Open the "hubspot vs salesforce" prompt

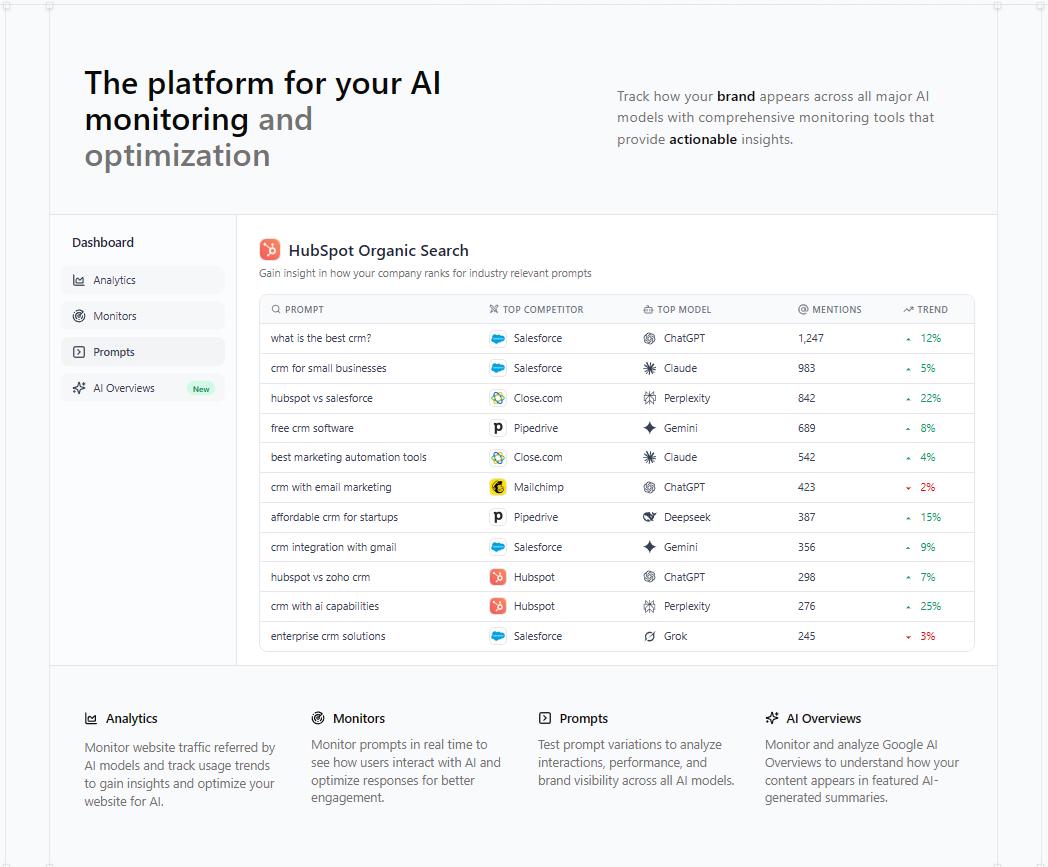pos(321,398)
